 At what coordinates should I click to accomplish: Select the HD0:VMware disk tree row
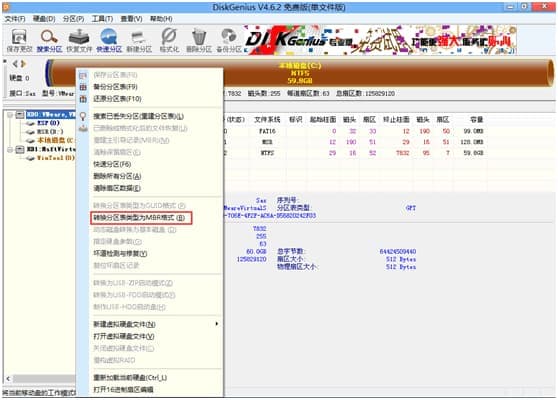point(51,115)
